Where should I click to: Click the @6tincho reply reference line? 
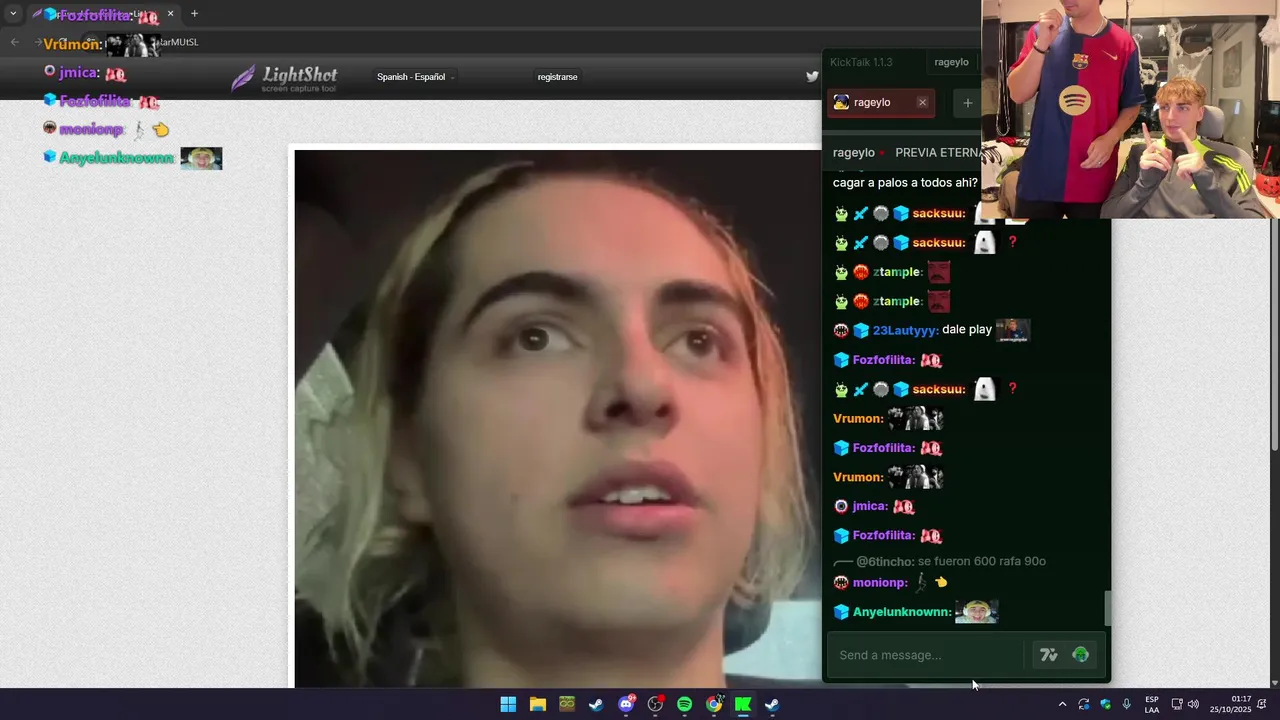[x=939, y=562]
